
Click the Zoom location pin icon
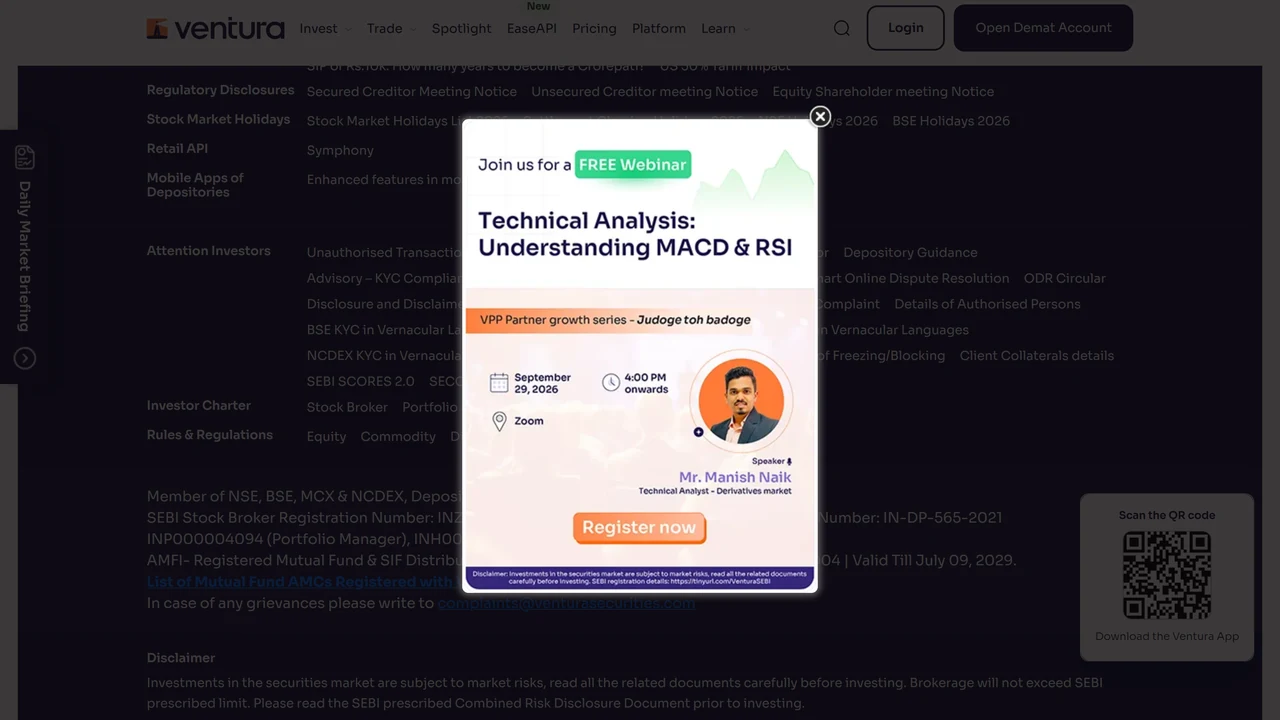499,421
